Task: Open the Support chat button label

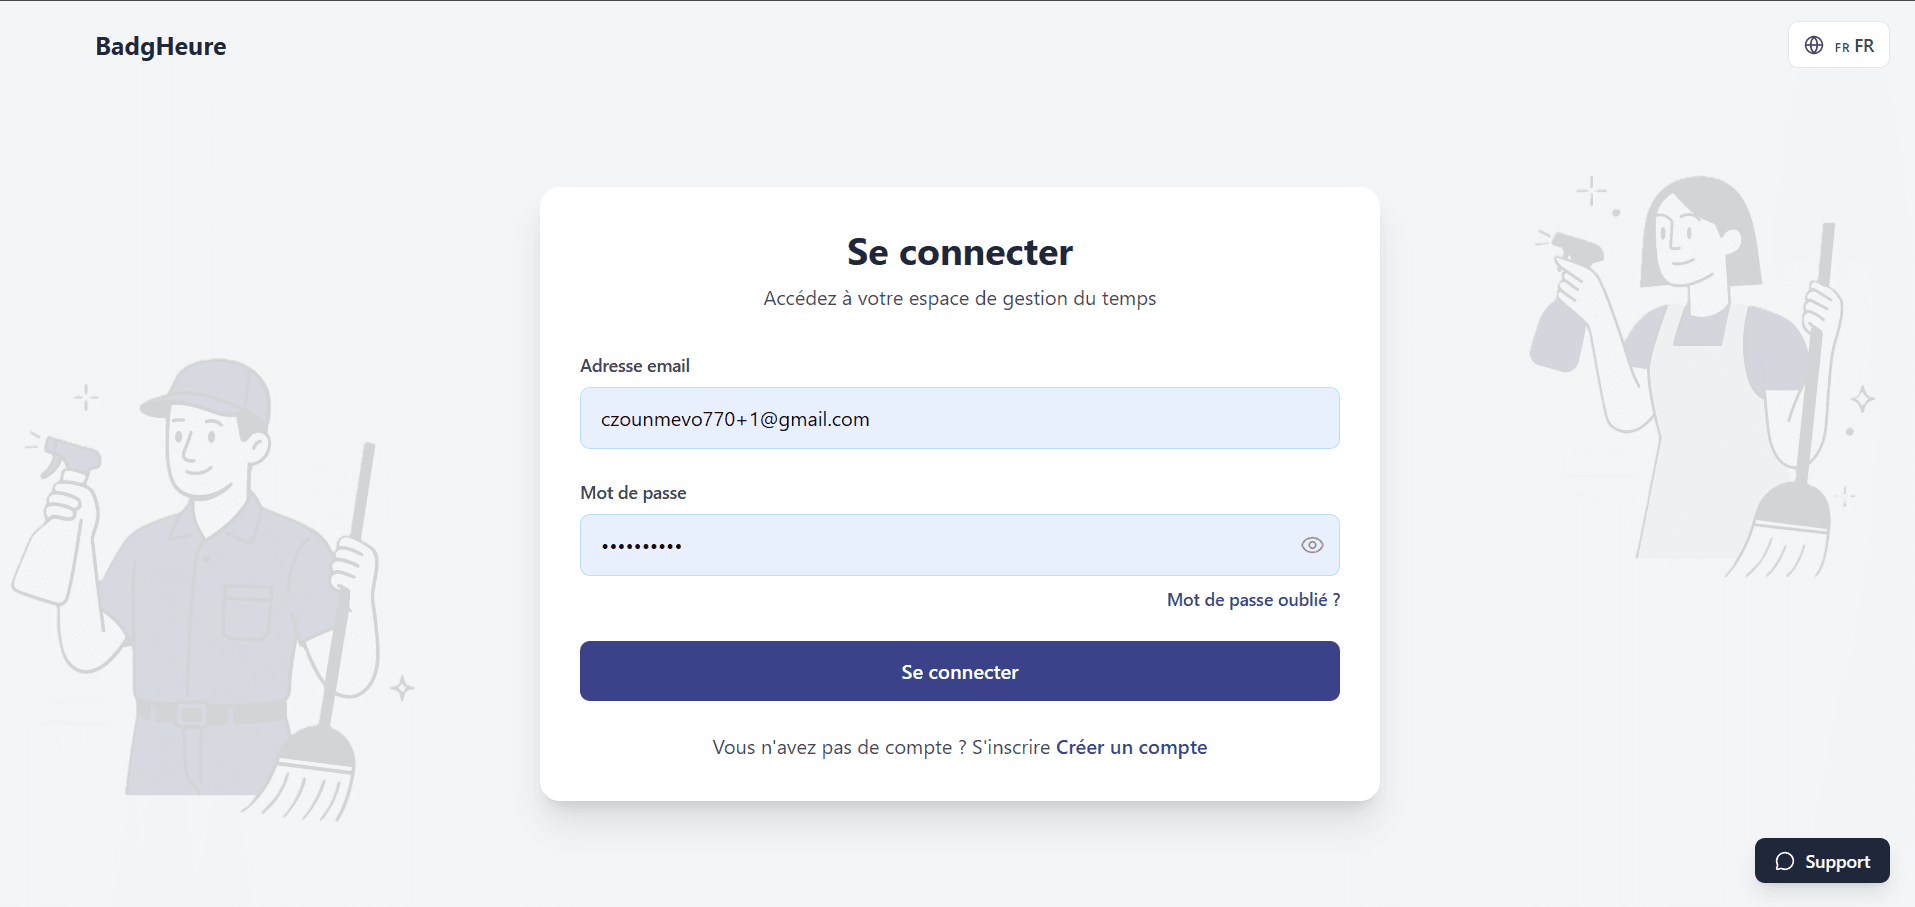Action: pyautogui.click(x=1837, y=861)
